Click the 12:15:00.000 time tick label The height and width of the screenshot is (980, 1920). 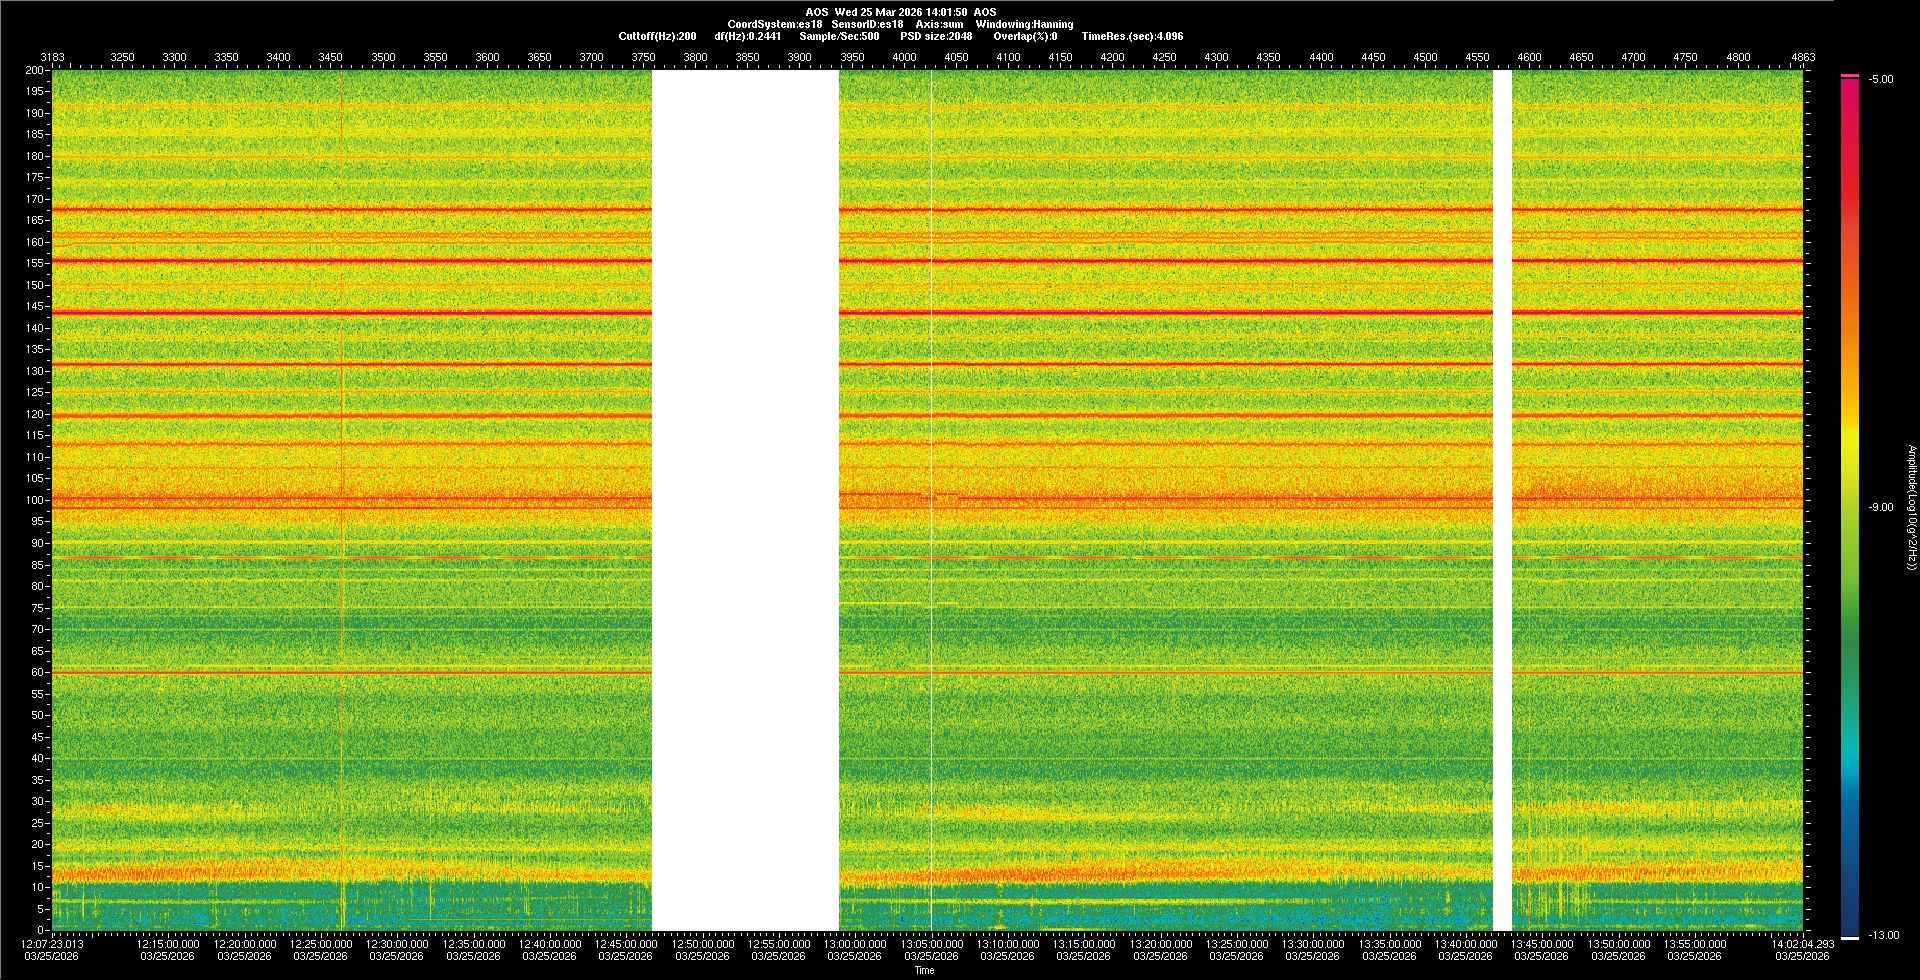click(168, 943)
